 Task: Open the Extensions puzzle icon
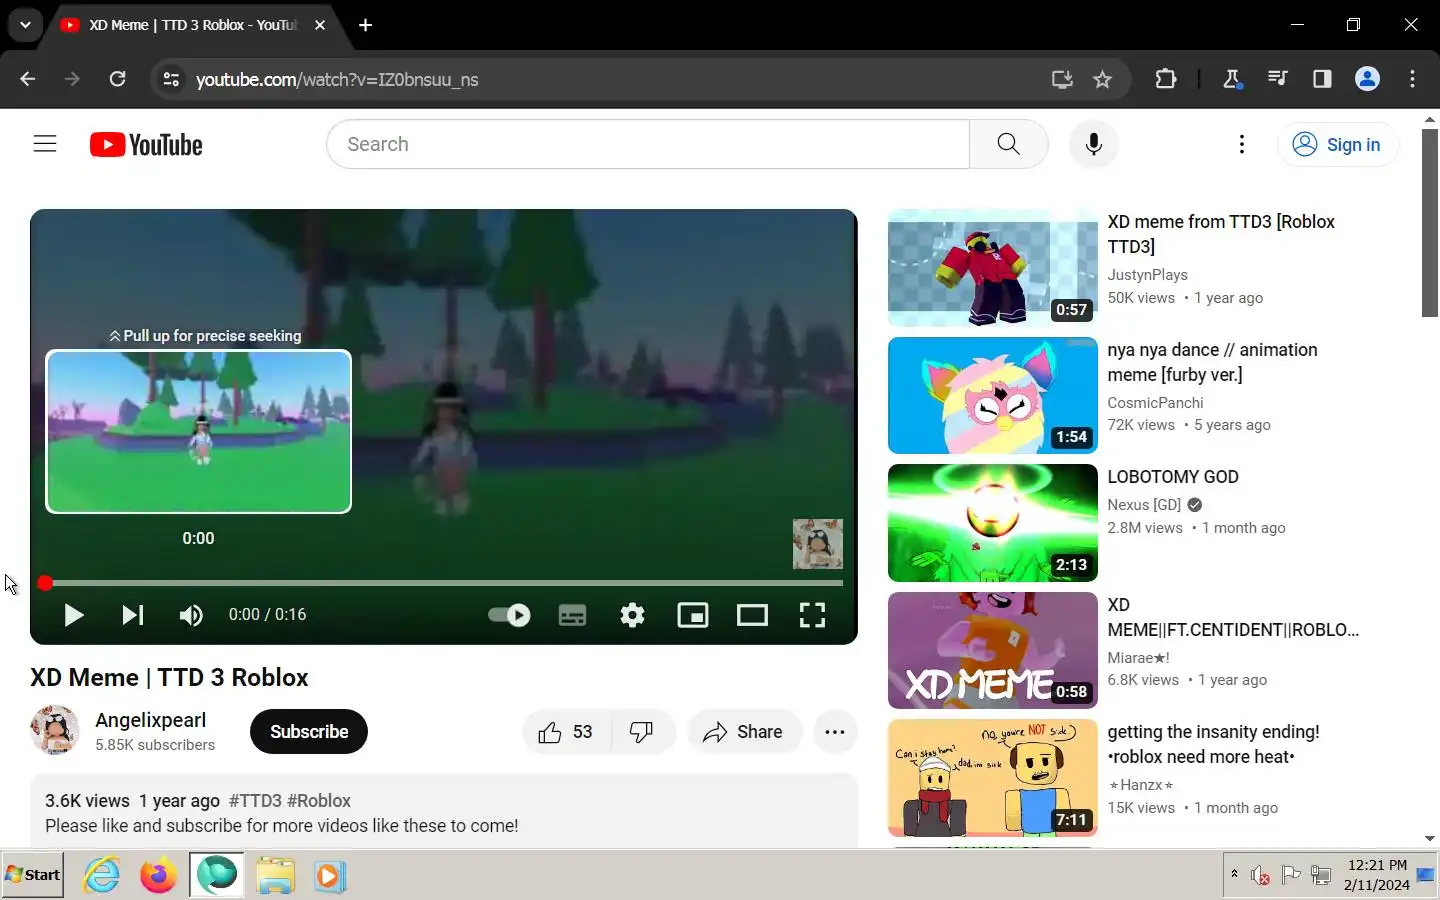coord(1166,79)
